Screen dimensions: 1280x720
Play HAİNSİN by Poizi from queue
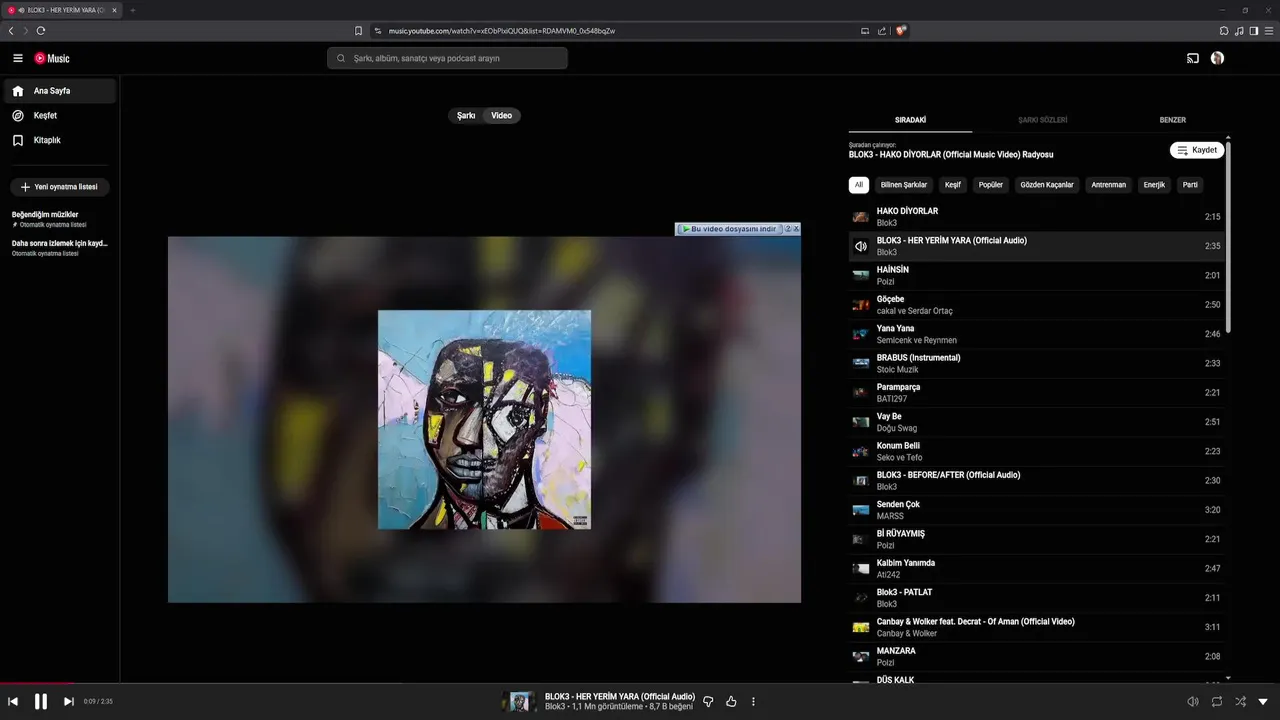(1036, 276)
